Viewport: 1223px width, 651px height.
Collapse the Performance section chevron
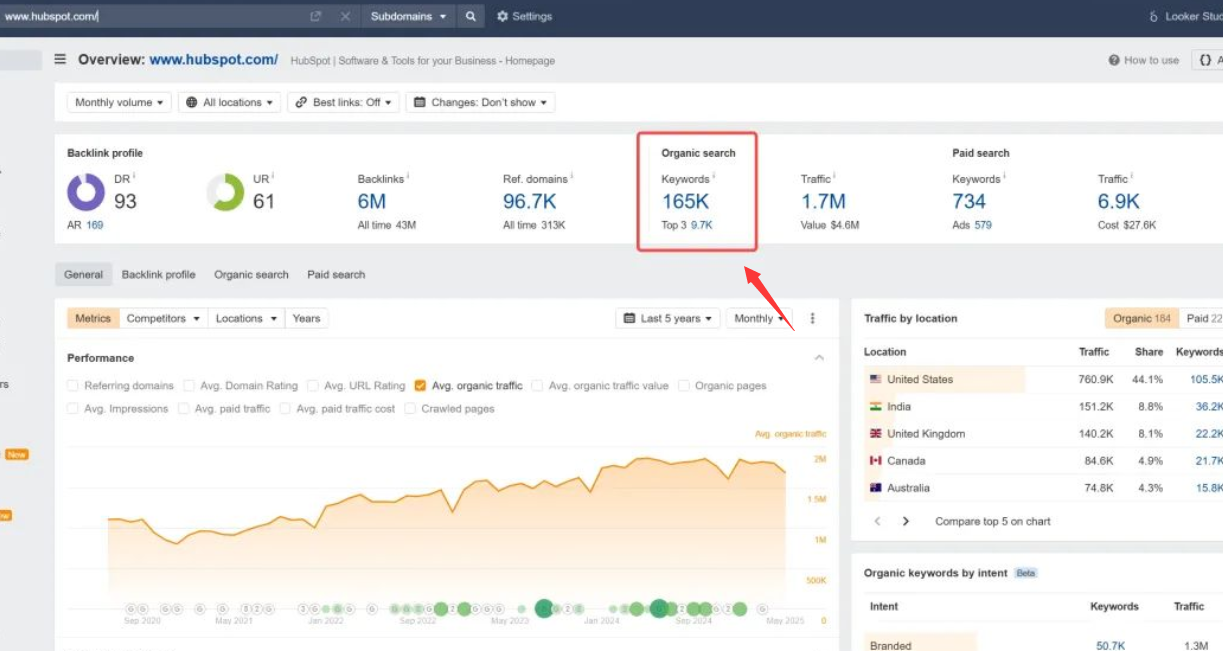(x=819, y=358)
